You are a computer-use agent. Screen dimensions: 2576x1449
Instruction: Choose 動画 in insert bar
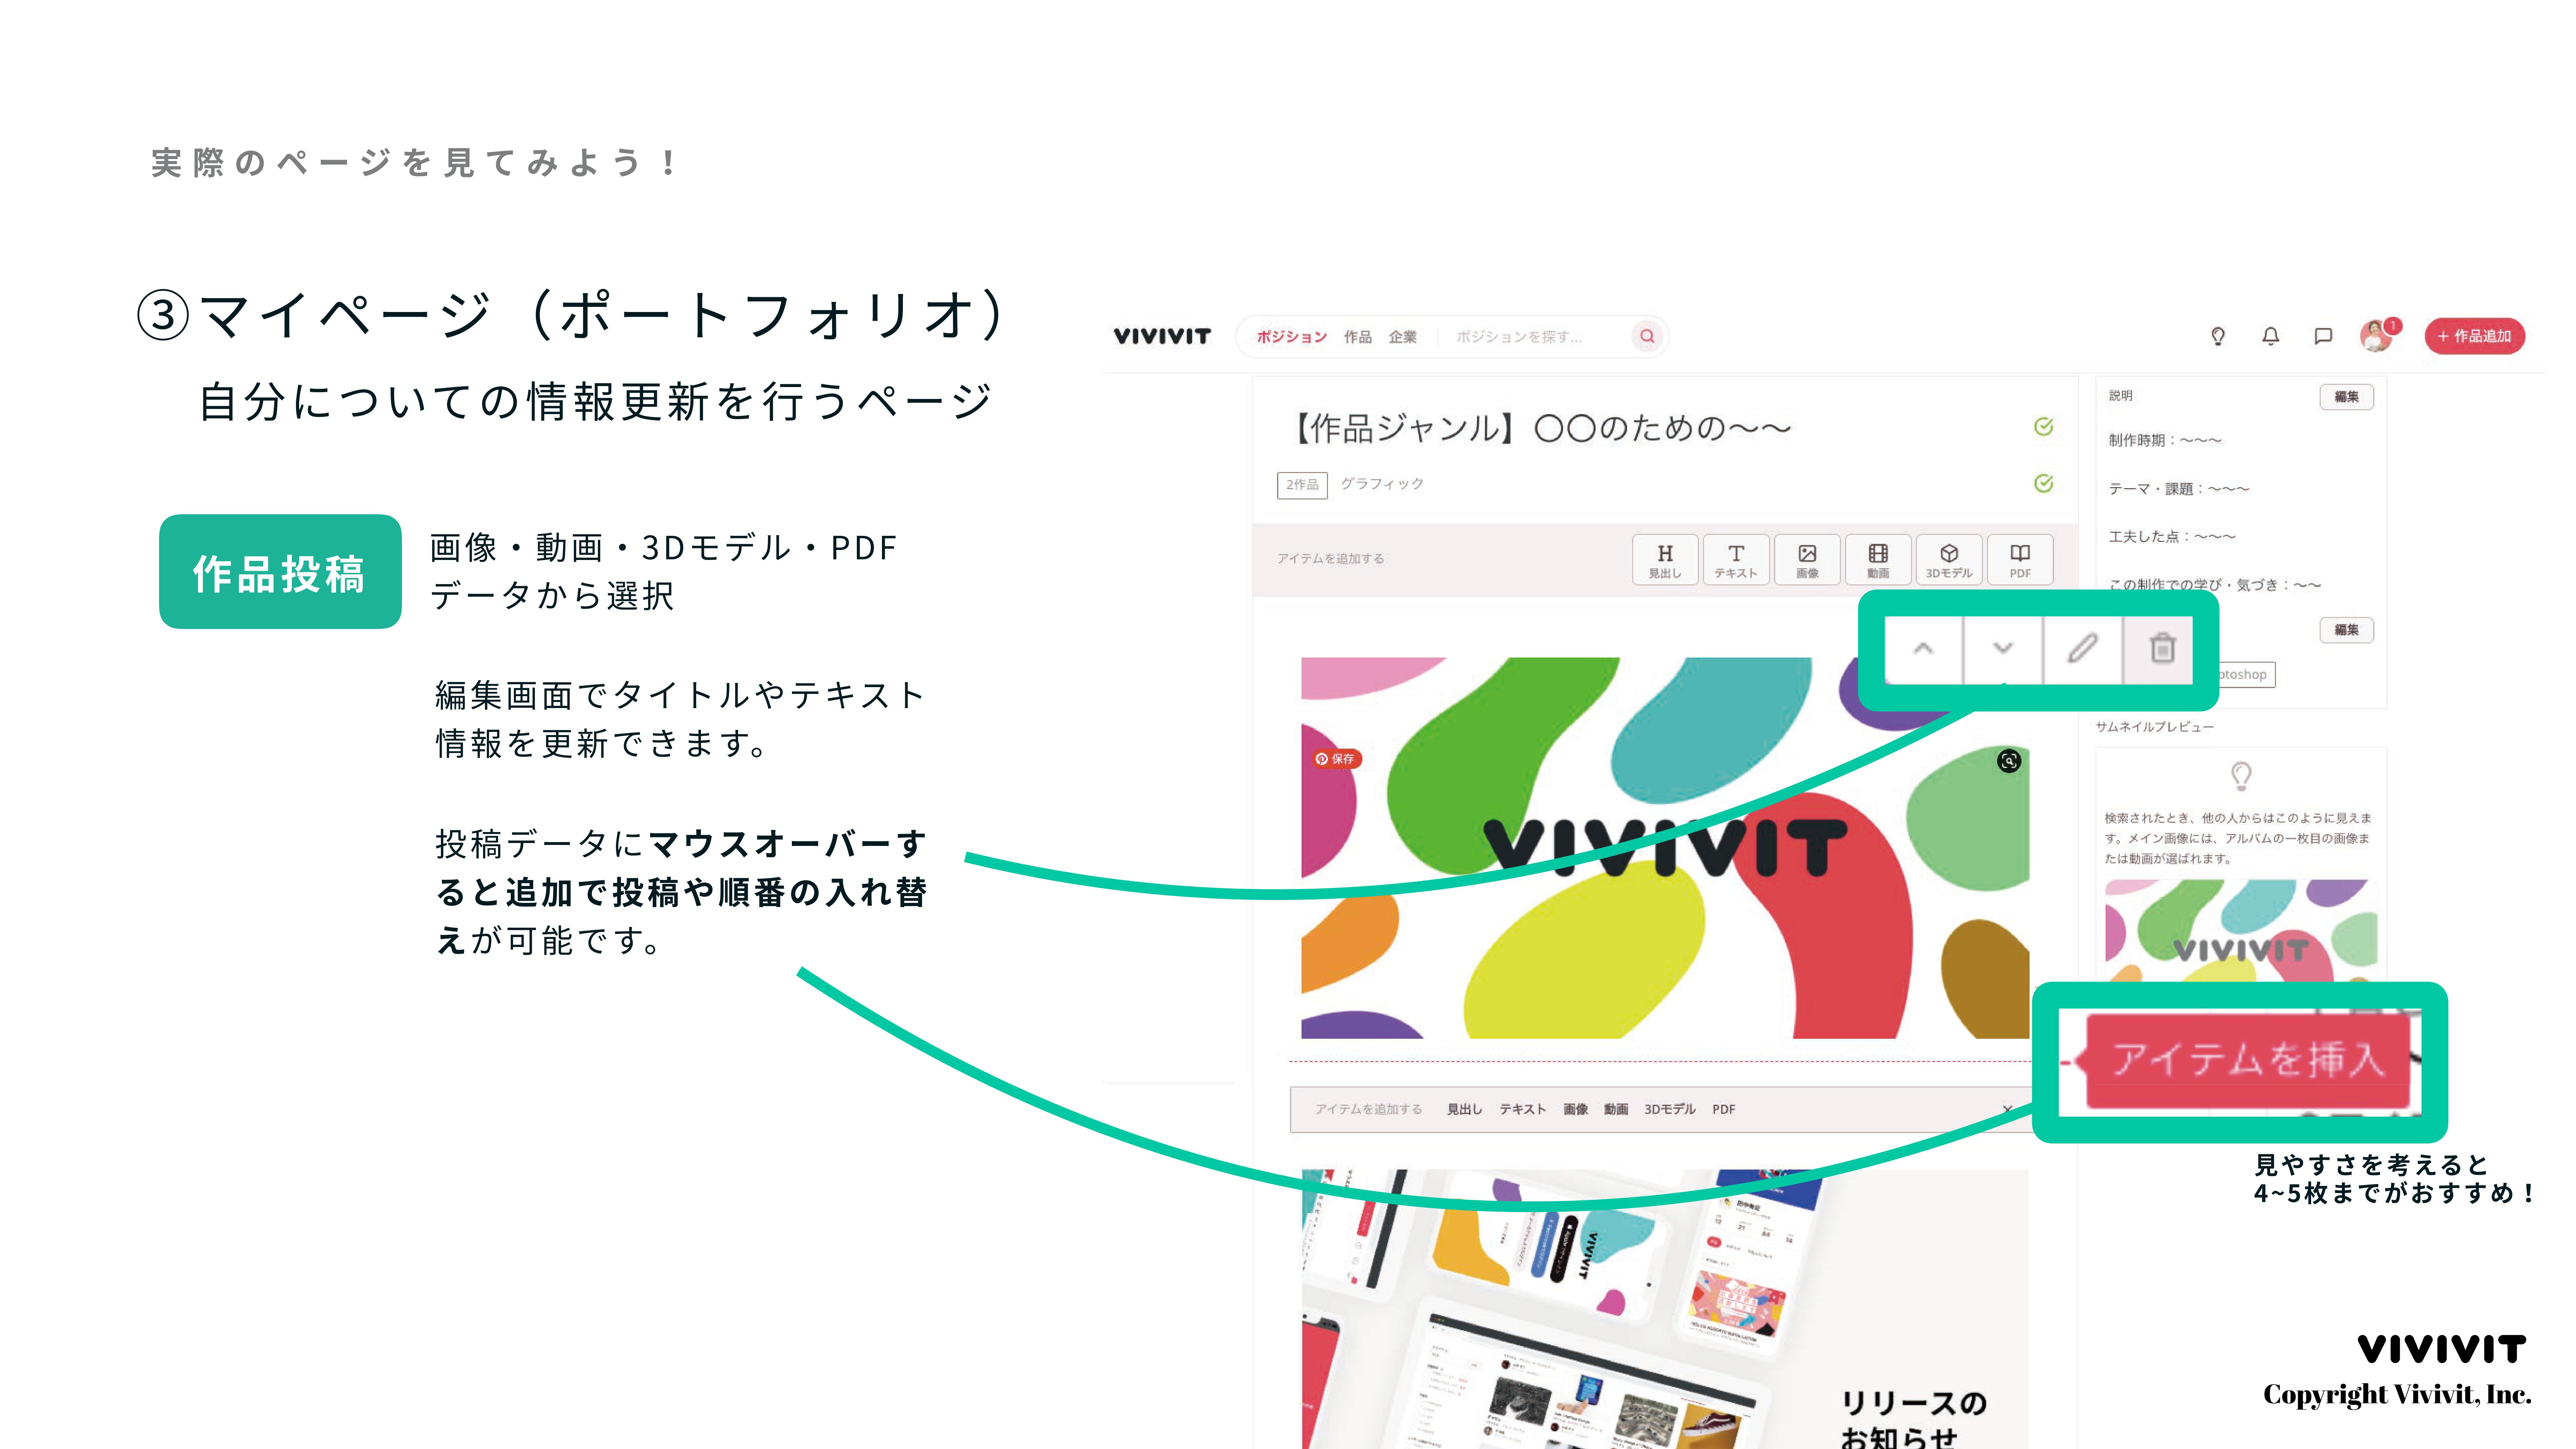1616,1109
